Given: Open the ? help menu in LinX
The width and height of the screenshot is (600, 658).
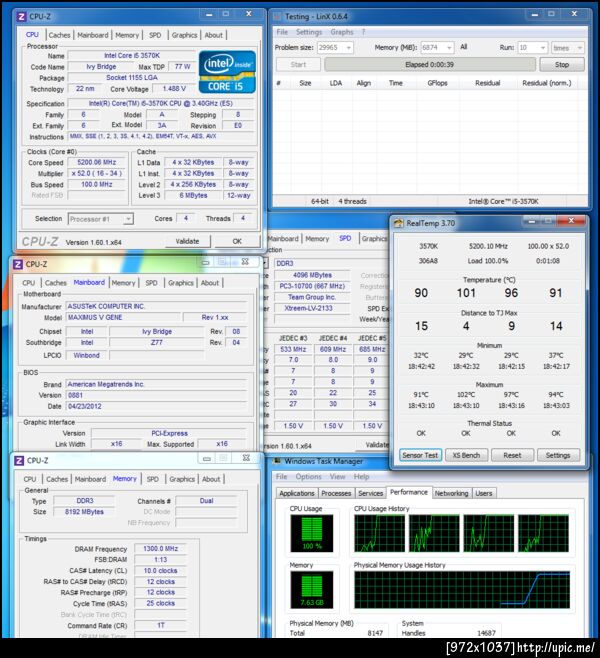Looking at the screenshot, I should click(x=363, y=32).
